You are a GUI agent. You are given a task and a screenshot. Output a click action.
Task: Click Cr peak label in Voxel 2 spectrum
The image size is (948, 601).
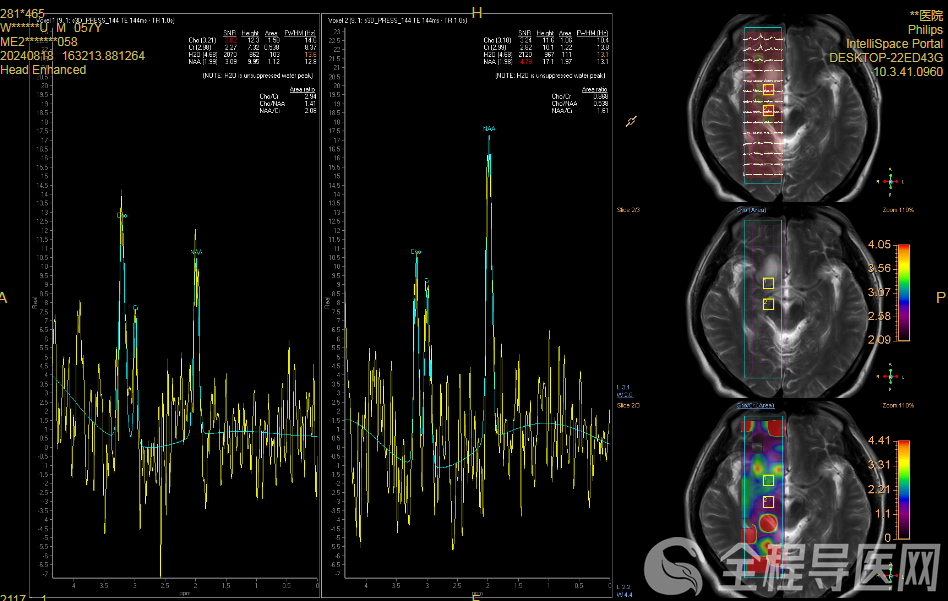[x=427, y=281]
